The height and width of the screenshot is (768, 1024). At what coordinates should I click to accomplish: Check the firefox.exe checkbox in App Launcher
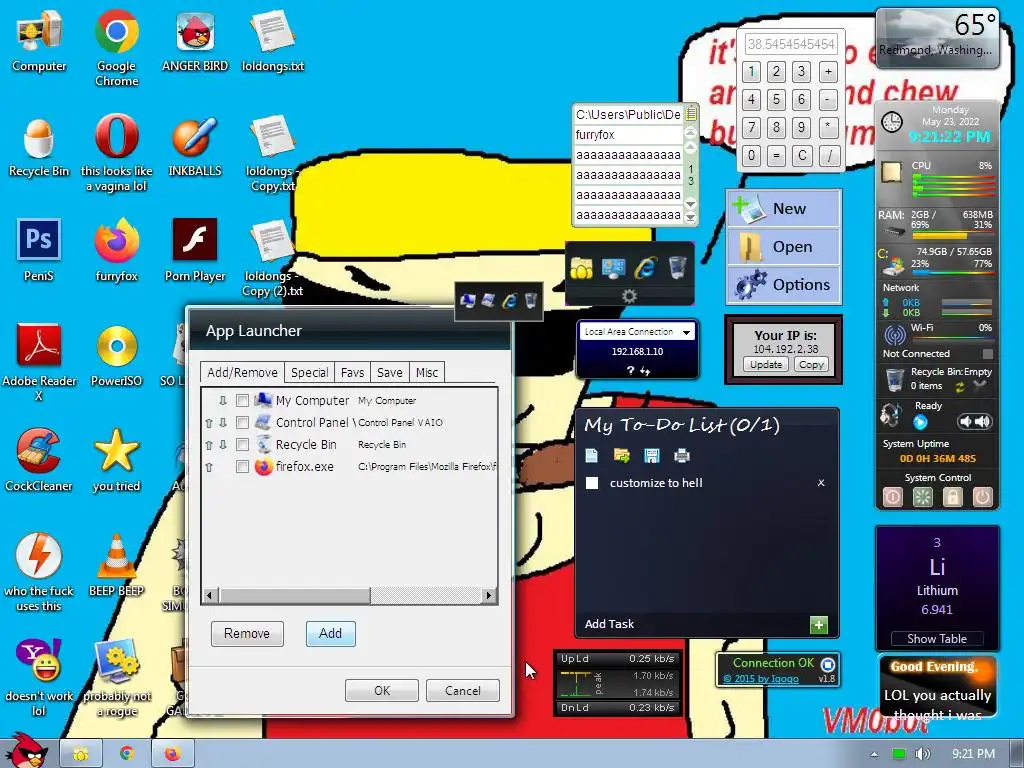[x=242, y=467]
